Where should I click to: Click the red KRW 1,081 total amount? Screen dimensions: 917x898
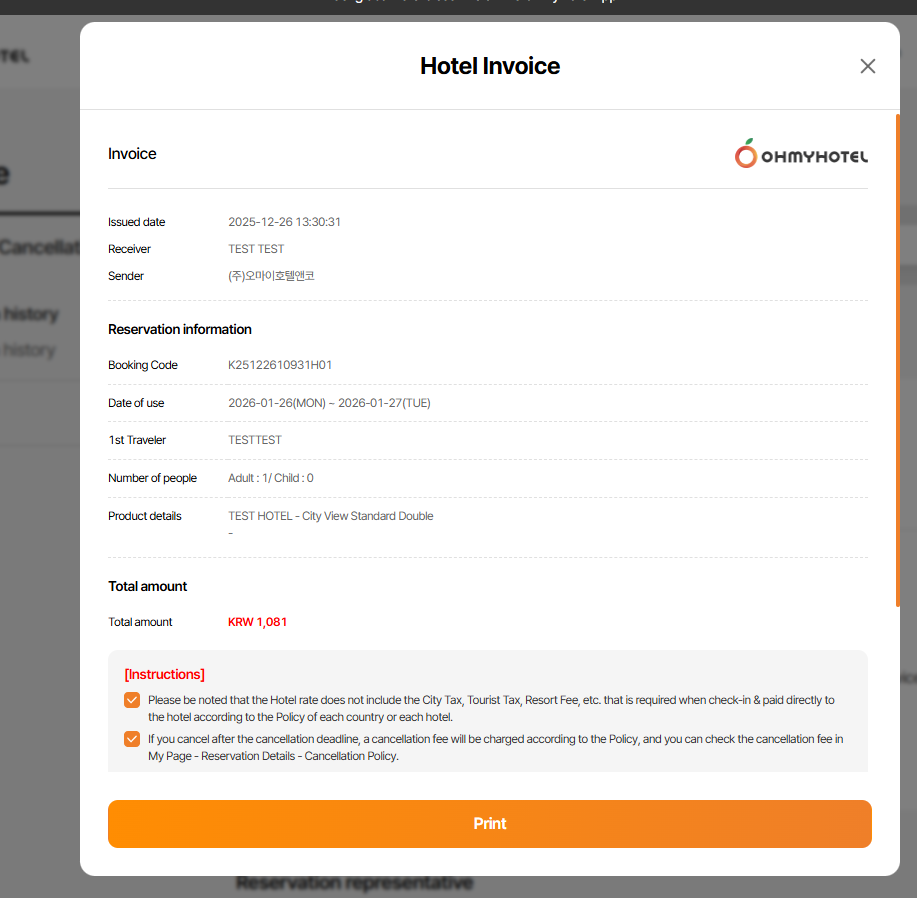point(257,622)
